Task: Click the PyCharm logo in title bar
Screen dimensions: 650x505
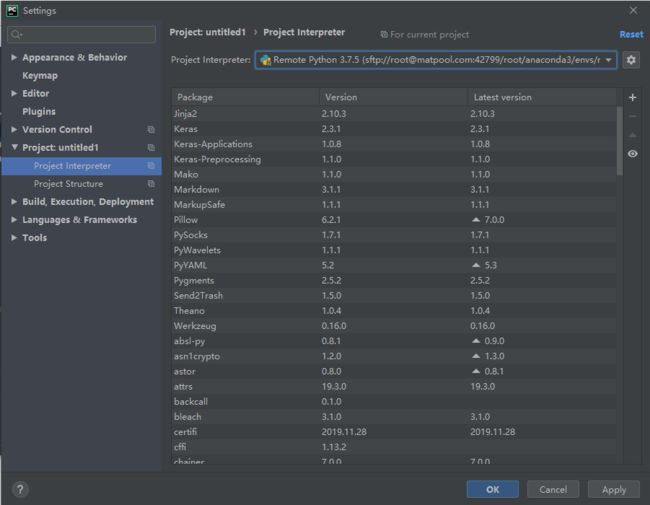Action: point(12,10)
